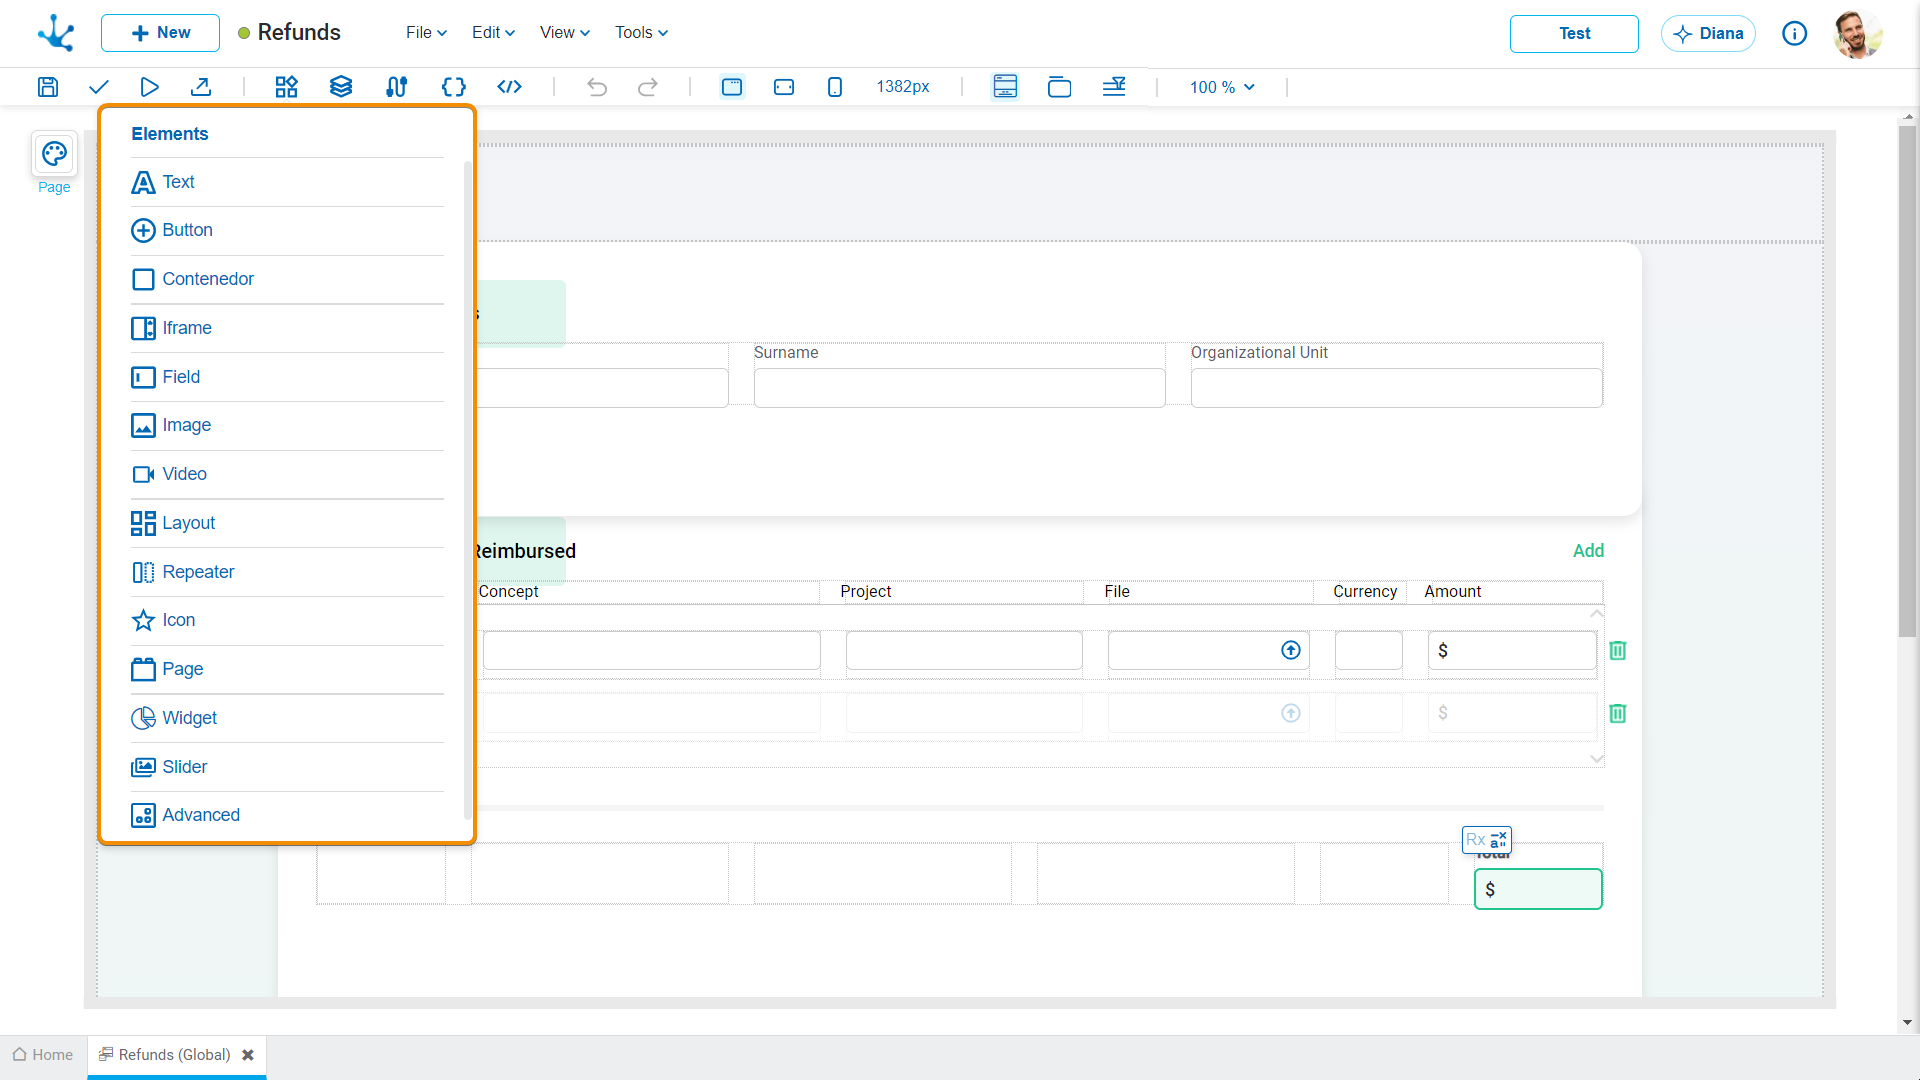Open the 100 % zoom dropdown
The width and height of the screenshot is (1920, 1080).
[1222, 87]
